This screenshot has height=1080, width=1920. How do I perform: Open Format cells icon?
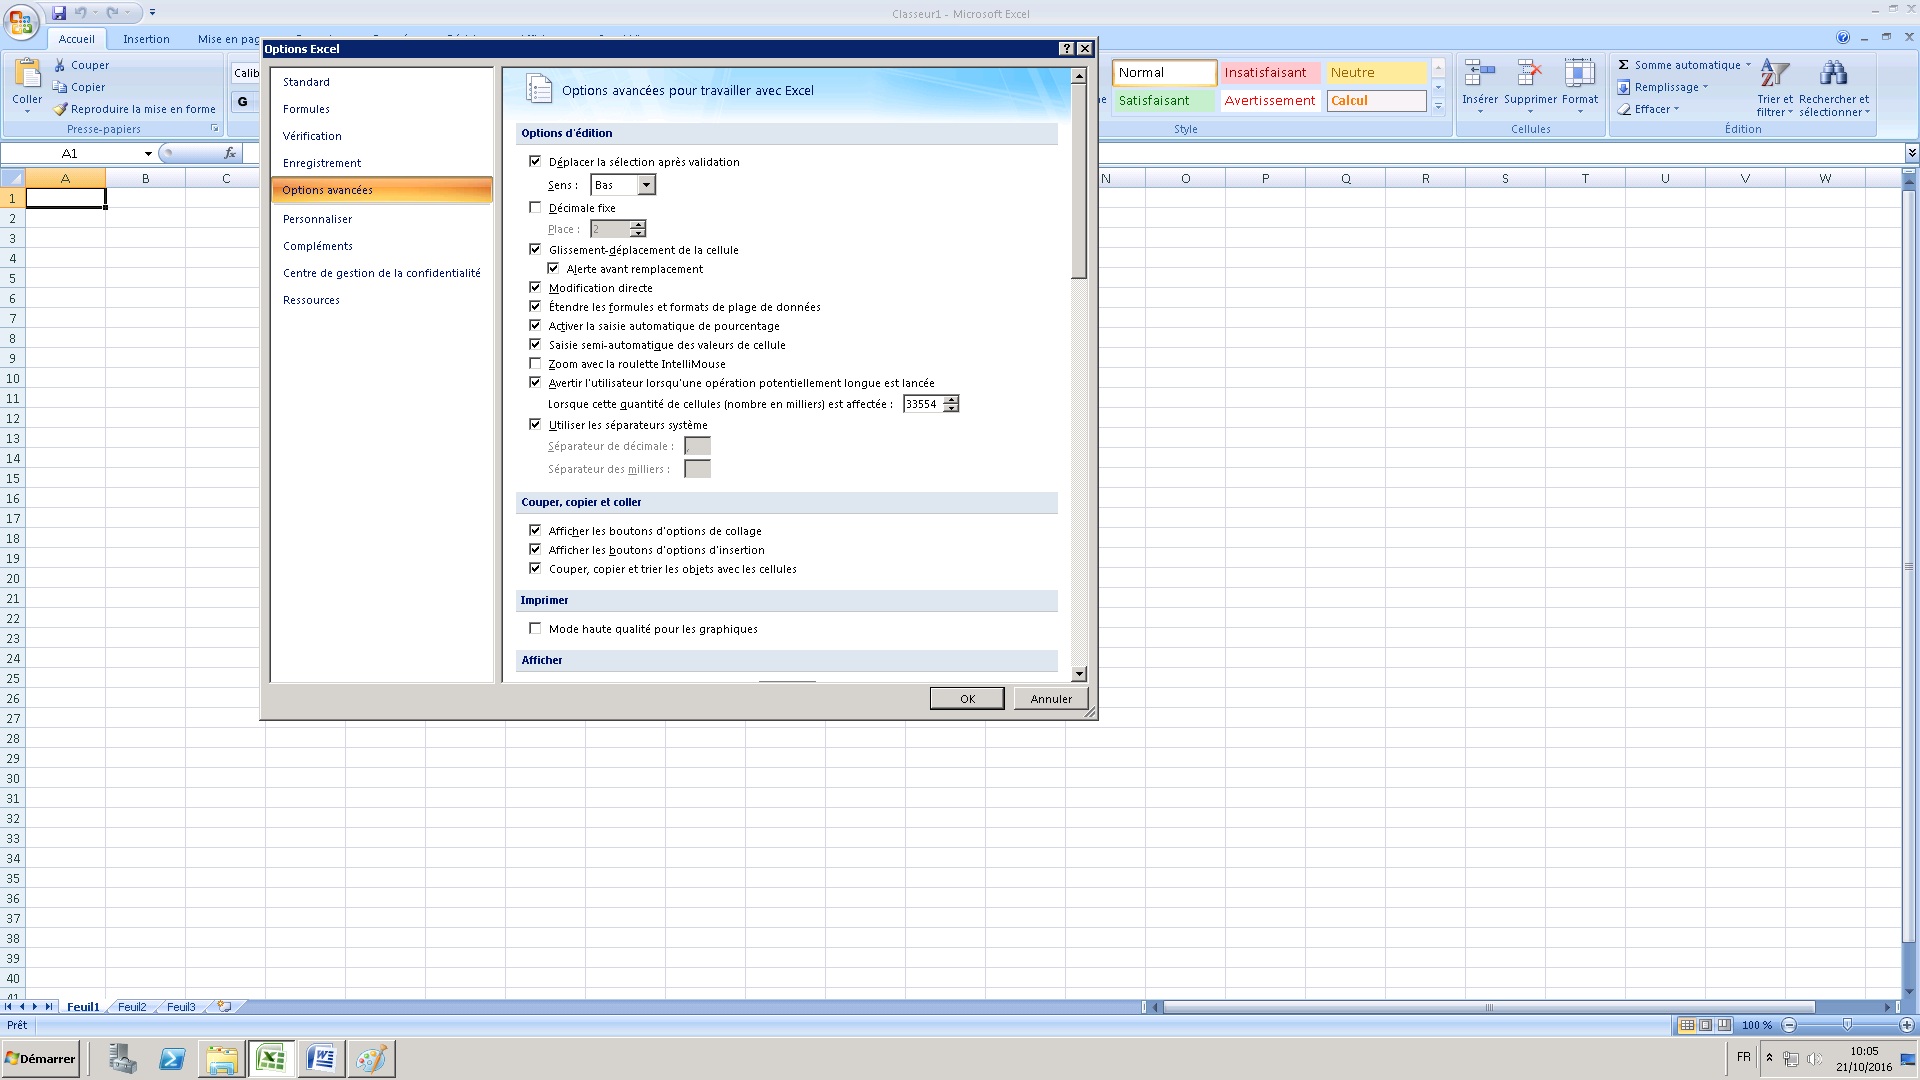(1580, 73)
